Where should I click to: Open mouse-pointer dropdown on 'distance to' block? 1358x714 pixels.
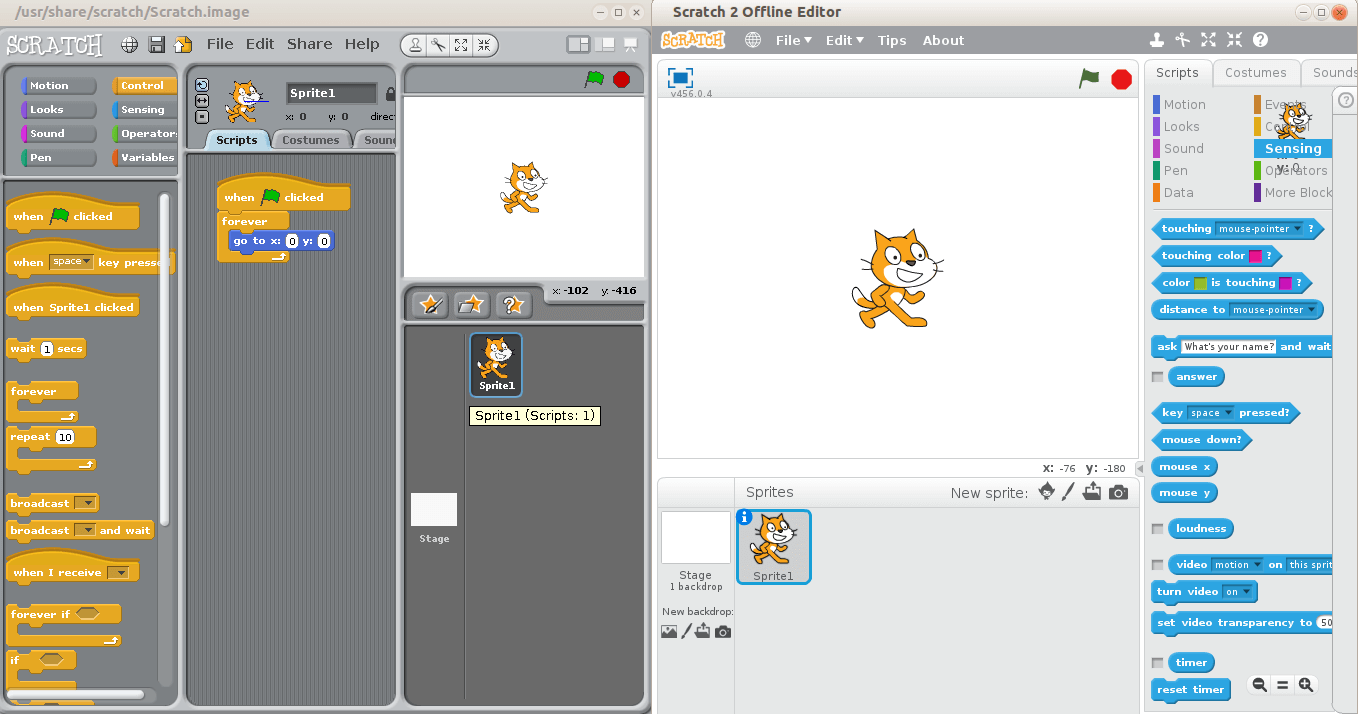[1275, 310]
